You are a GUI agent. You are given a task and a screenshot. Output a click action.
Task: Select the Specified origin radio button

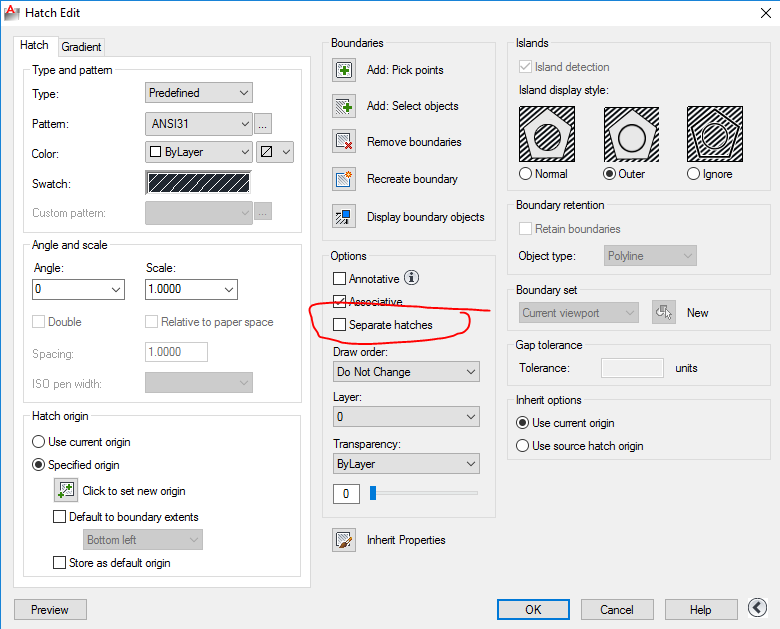(38, 465)
